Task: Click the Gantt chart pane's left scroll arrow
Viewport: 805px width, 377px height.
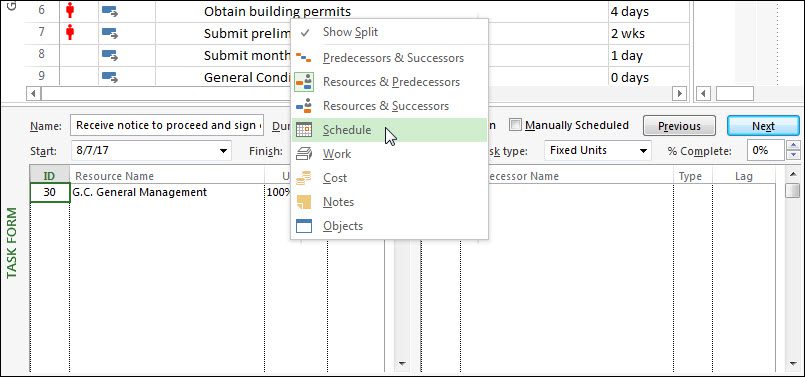Action: pyautogui.click(x=703, y=93)
